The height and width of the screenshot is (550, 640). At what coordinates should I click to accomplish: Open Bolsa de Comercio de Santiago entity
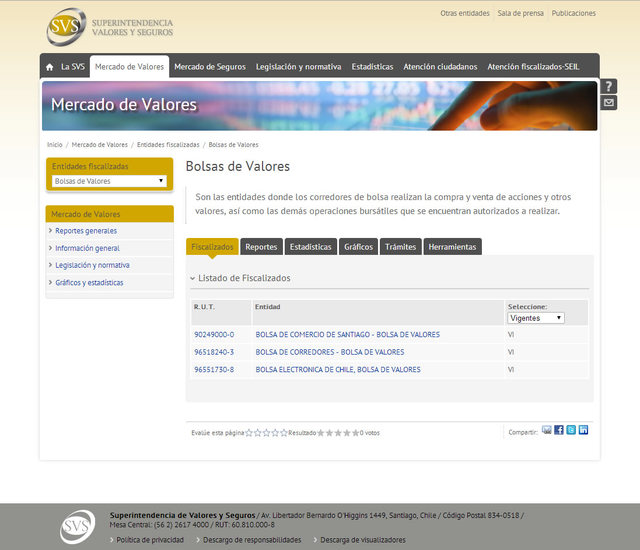click(x=348, y=335)
